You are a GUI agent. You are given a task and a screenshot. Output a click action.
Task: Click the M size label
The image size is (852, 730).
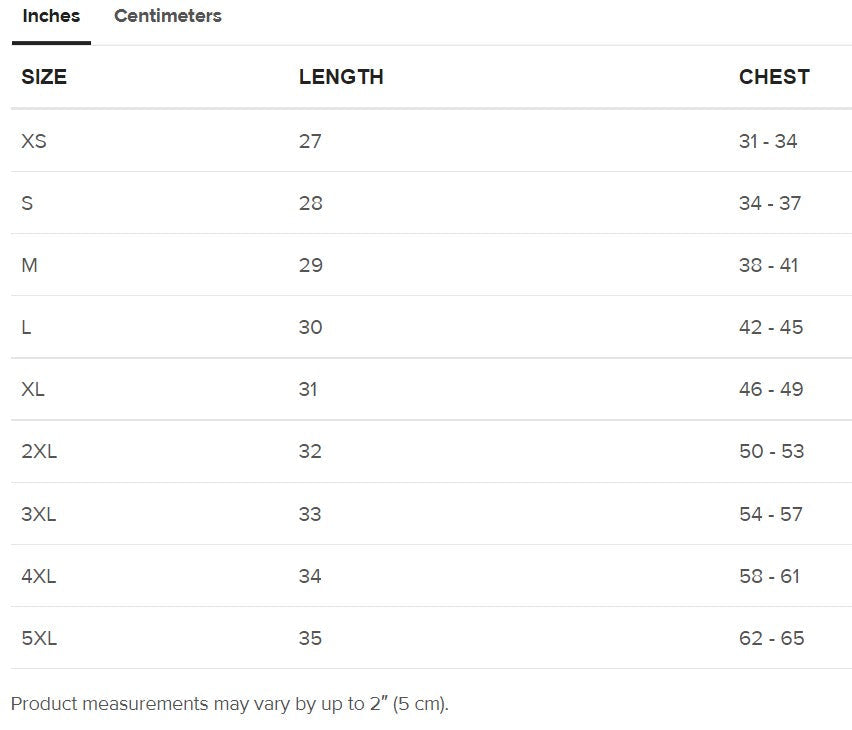[30, 265]
